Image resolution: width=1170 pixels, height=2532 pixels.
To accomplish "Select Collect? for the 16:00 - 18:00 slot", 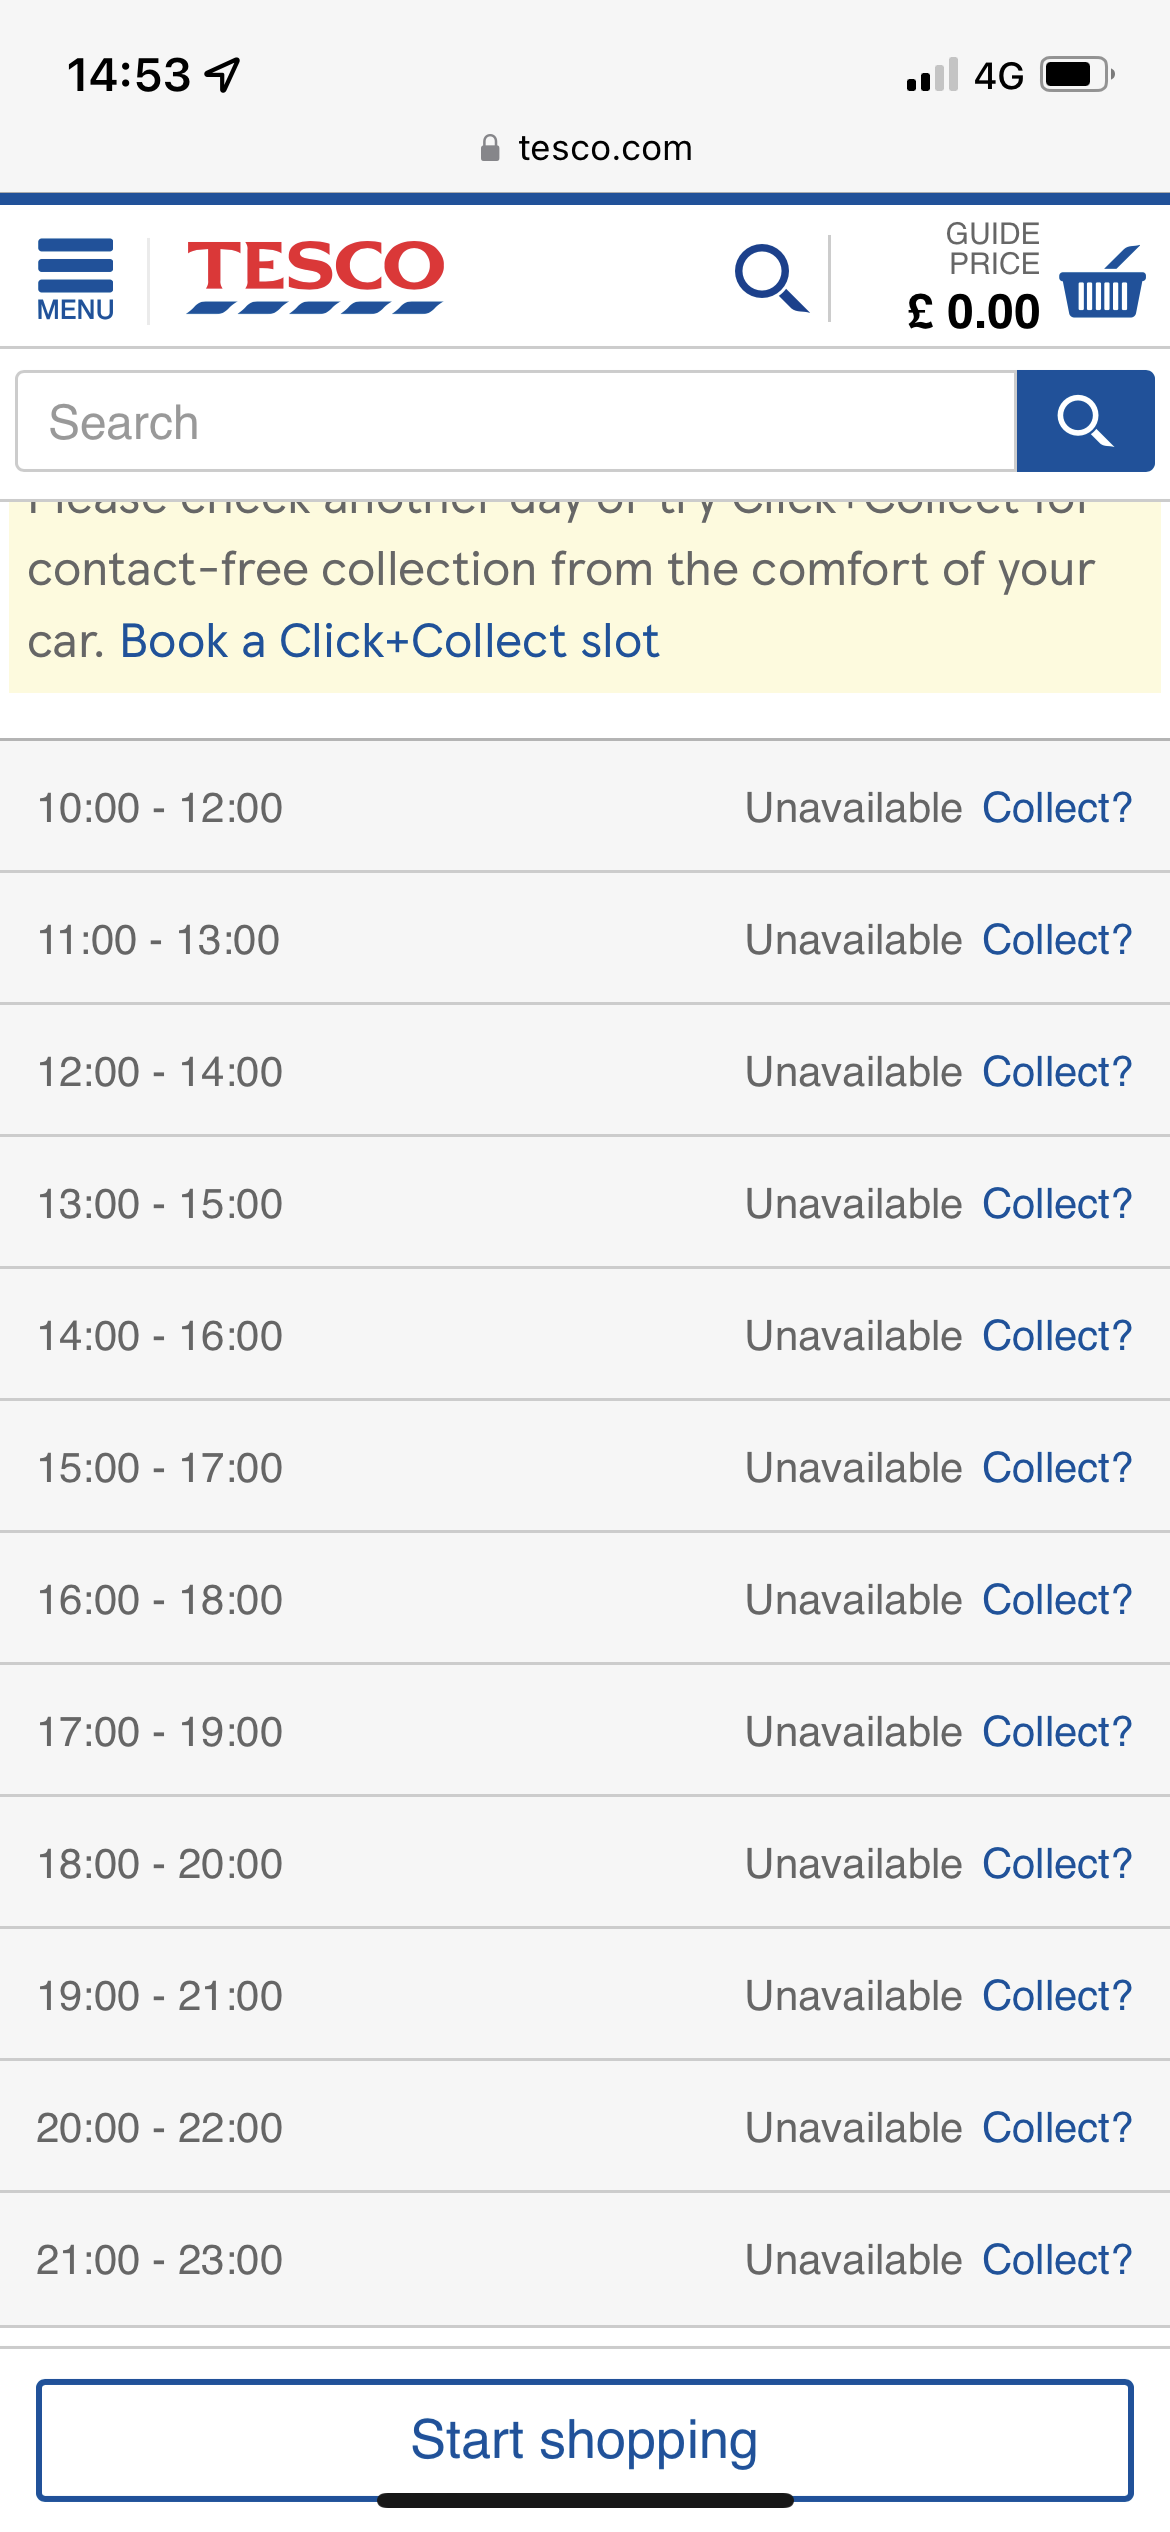I will pos(1057,1600).
